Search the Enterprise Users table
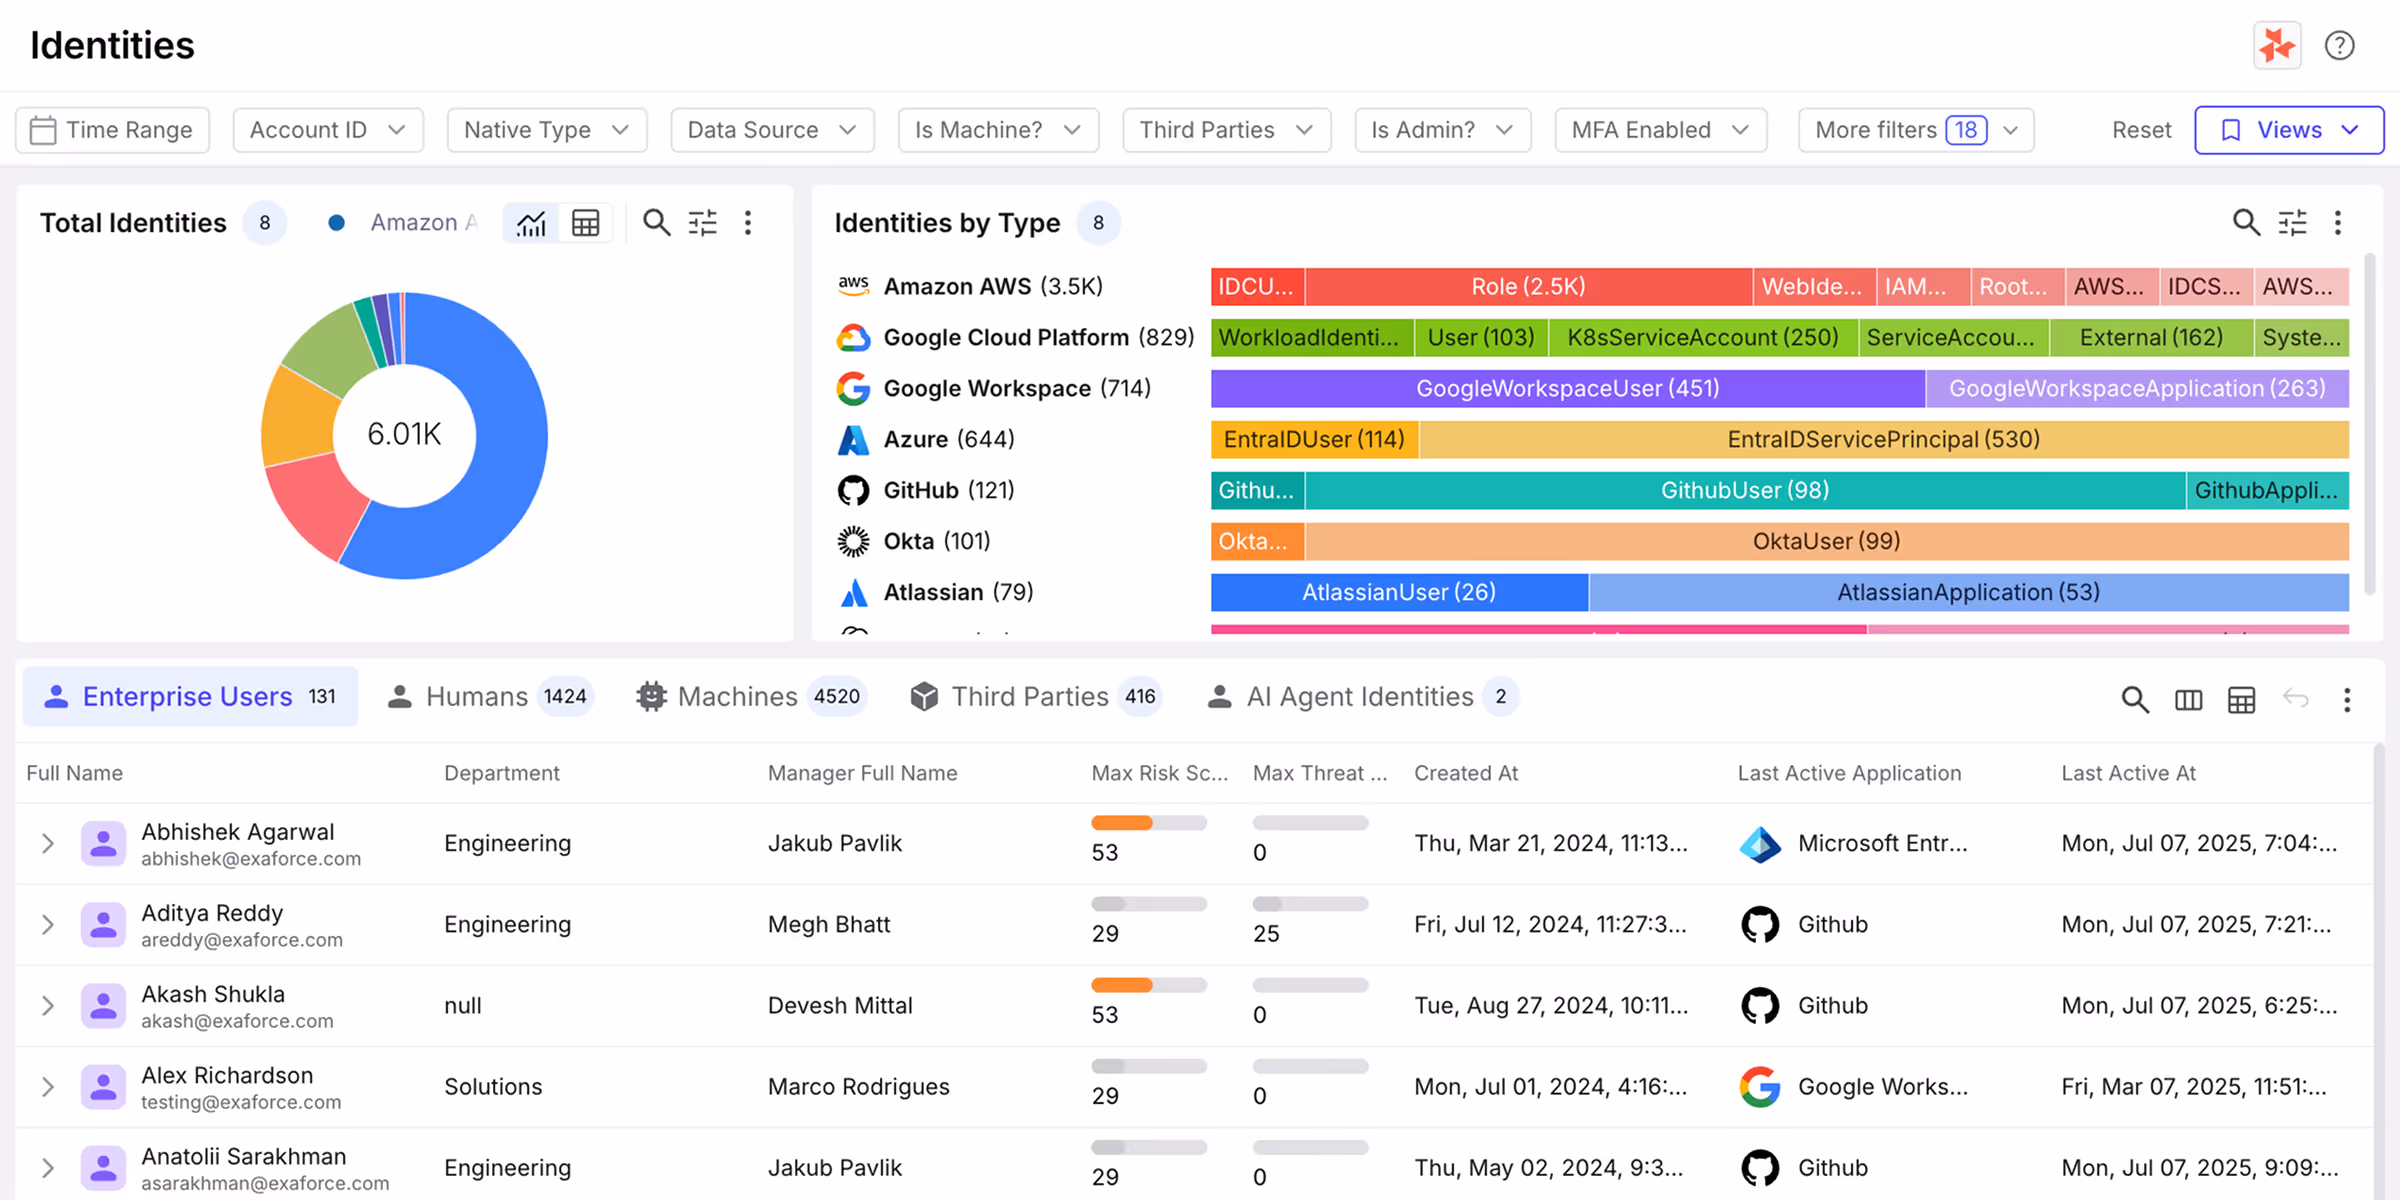This screenshot has height=1200, width=2400. click(x=2135, y=699)
